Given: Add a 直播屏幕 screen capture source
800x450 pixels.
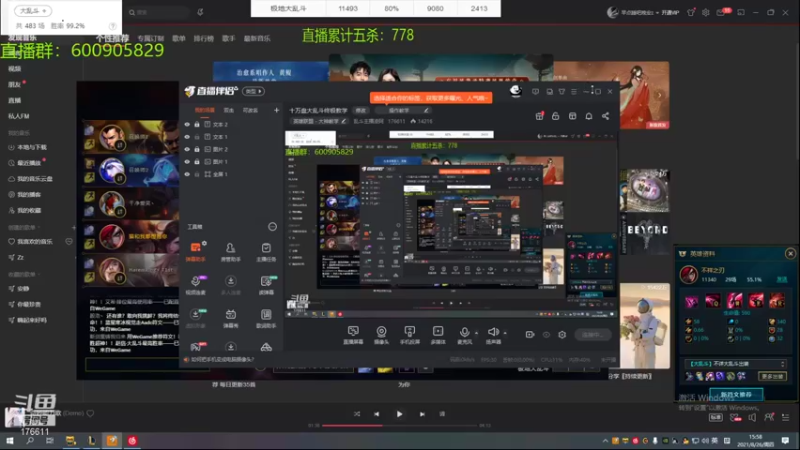Looking at the screenshot, I should pos(353,335).
